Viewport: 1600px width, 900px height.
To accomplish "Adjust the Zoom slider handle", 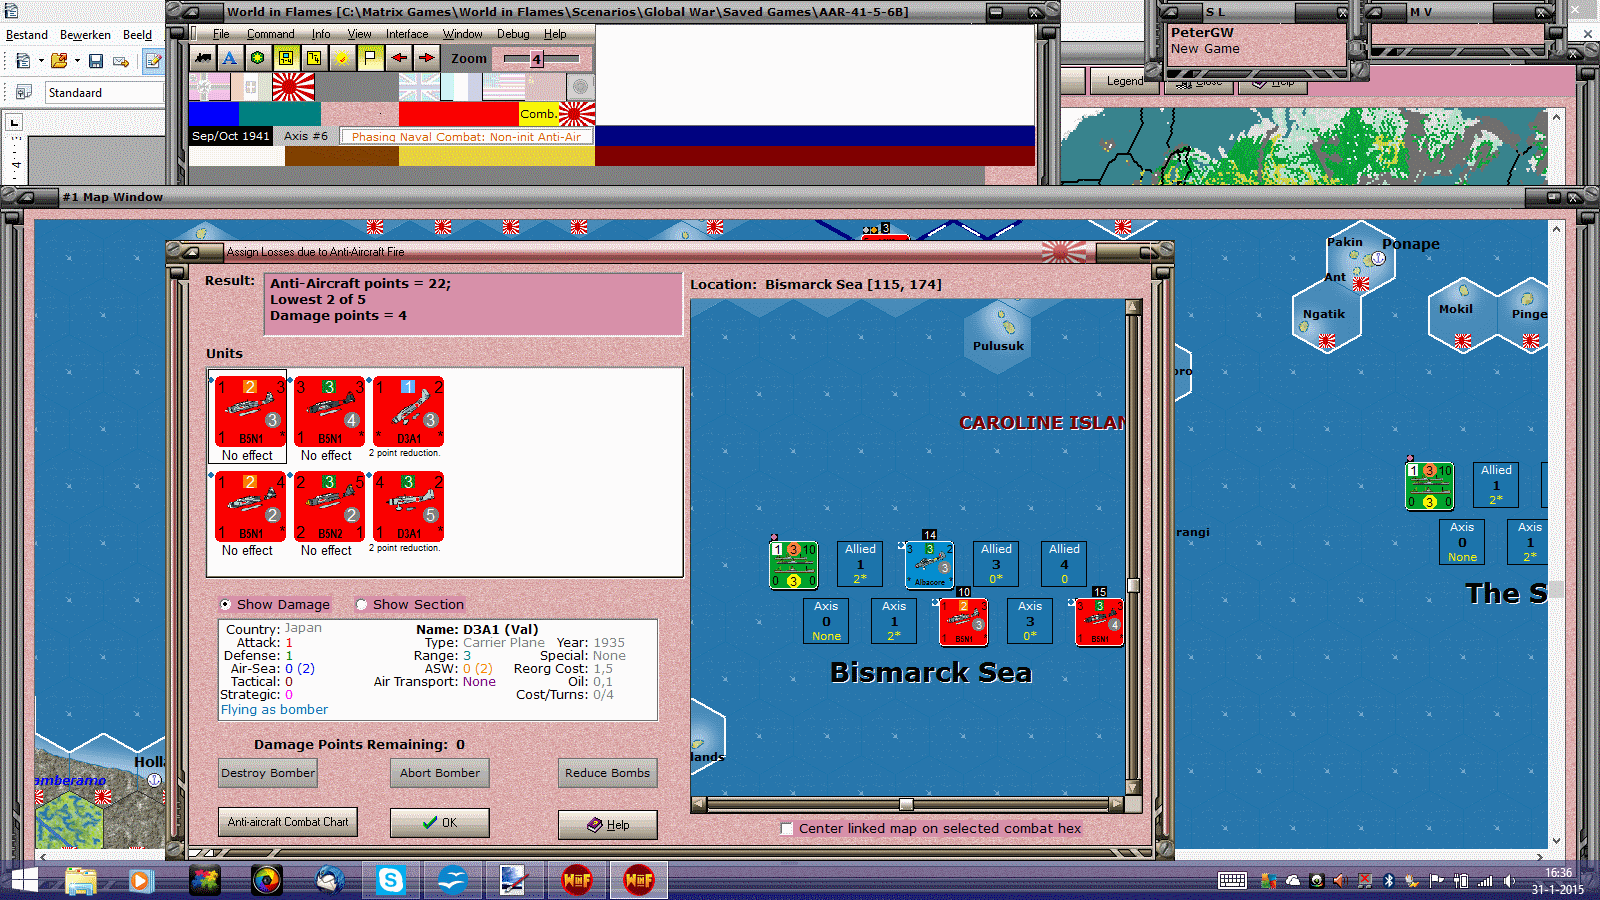I will (536, 59).
